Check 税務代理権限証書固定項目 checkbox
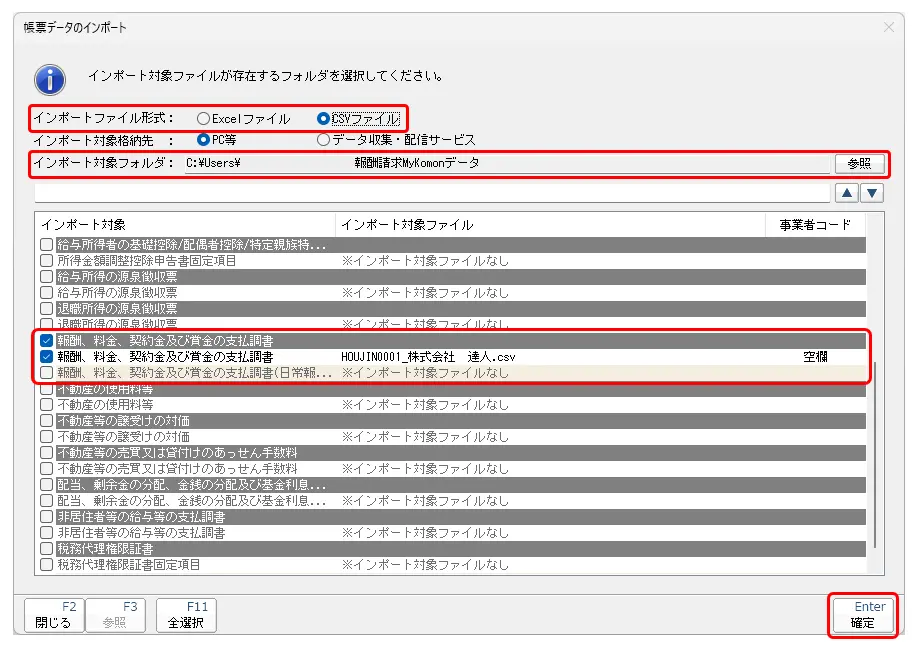 pyautogui.click(x=46, y=565)
